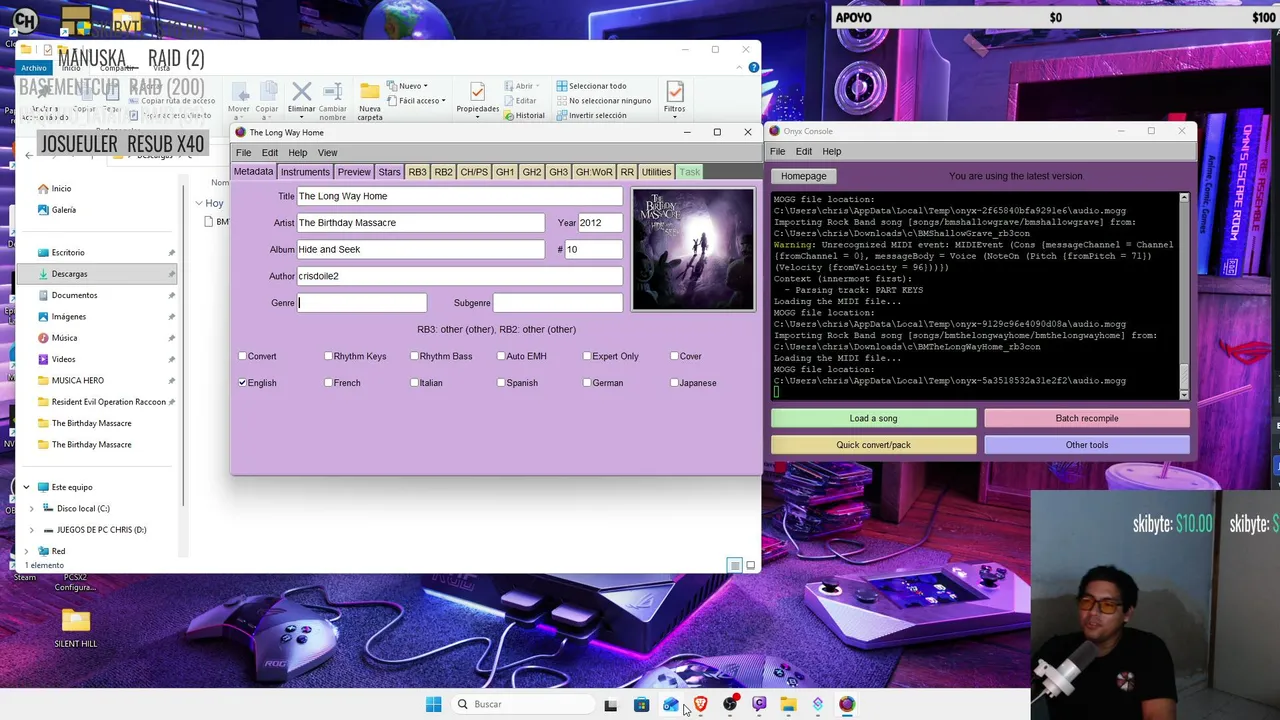The image size is (1280, 720).
Task: Open the Fácil acceso dropdown
Action: pyautogui.click(x=422, y=101)
